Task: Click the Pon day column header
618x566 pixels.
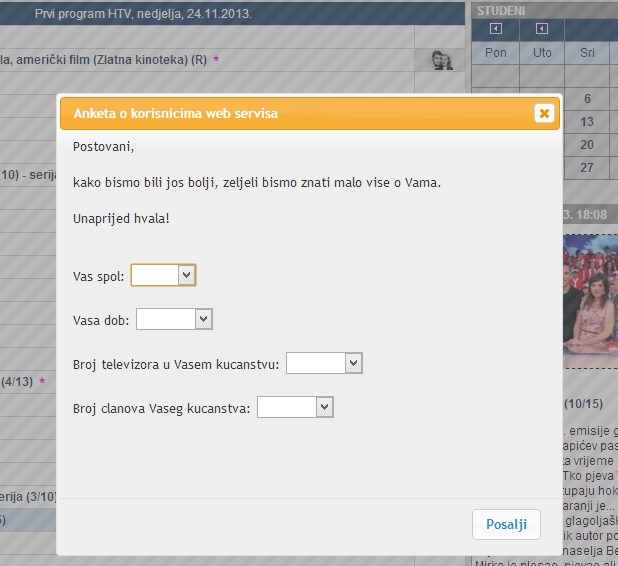Action: [x=495, y=52]
